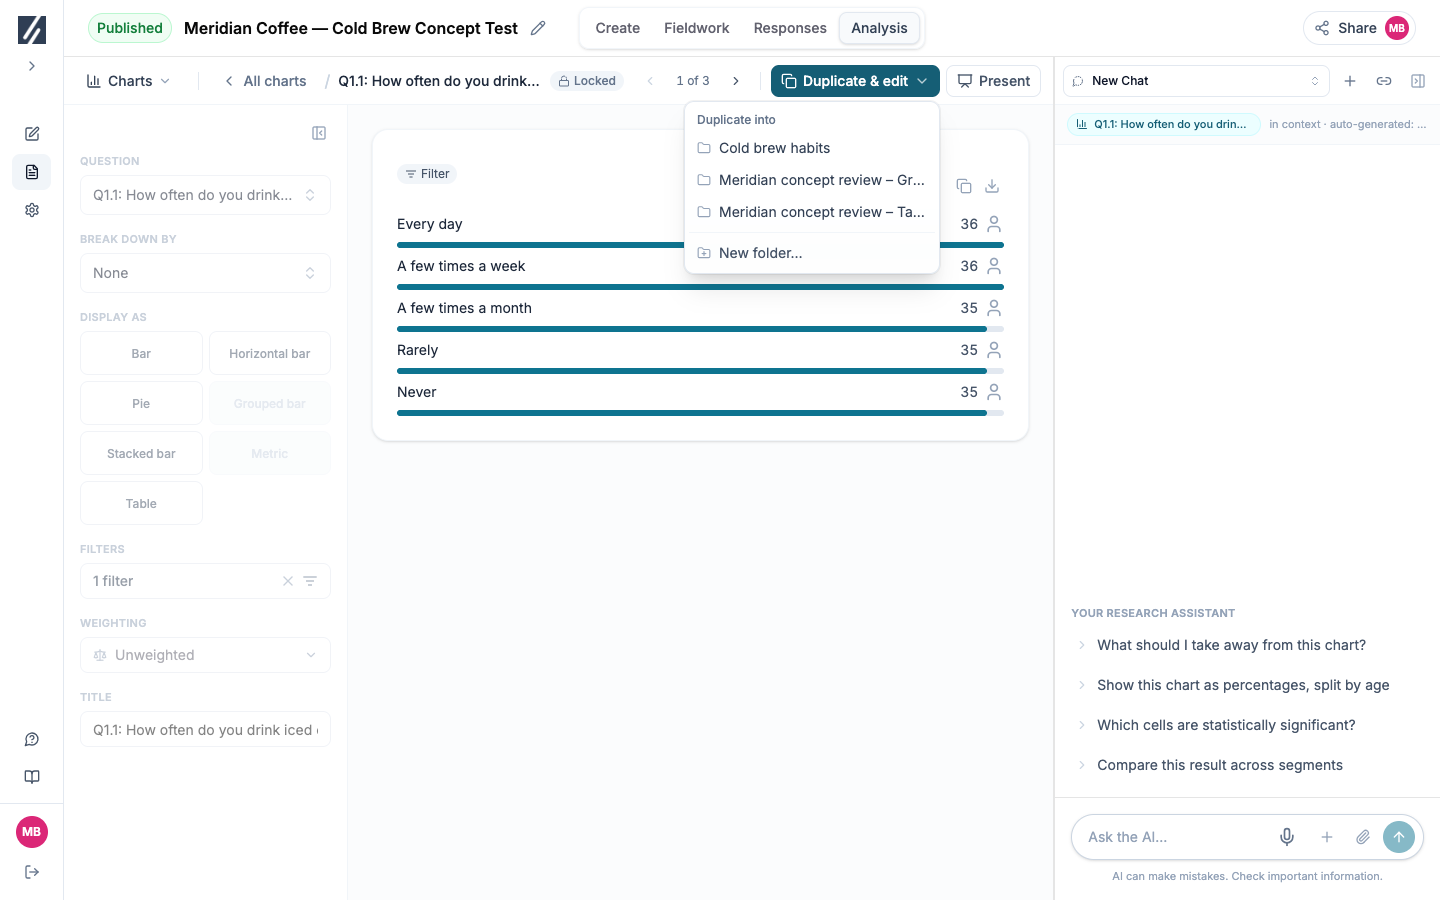This screenshot has height=900, width=1440.
Task: Click respondents icon for A few times a month
Action: (994, 308)
